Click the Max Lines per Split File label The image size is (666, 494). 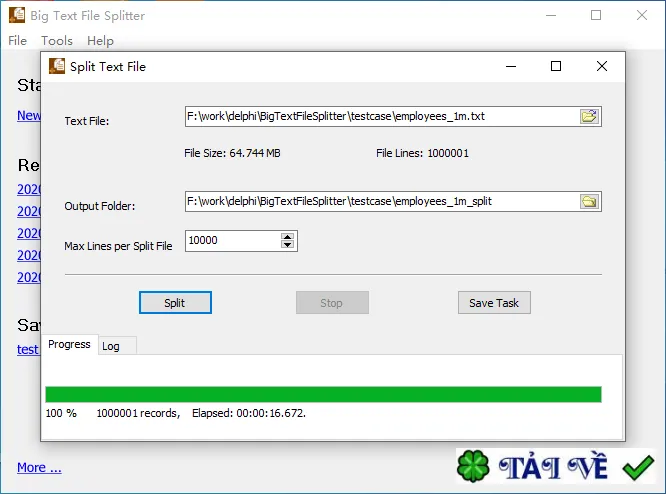[118, 246]
